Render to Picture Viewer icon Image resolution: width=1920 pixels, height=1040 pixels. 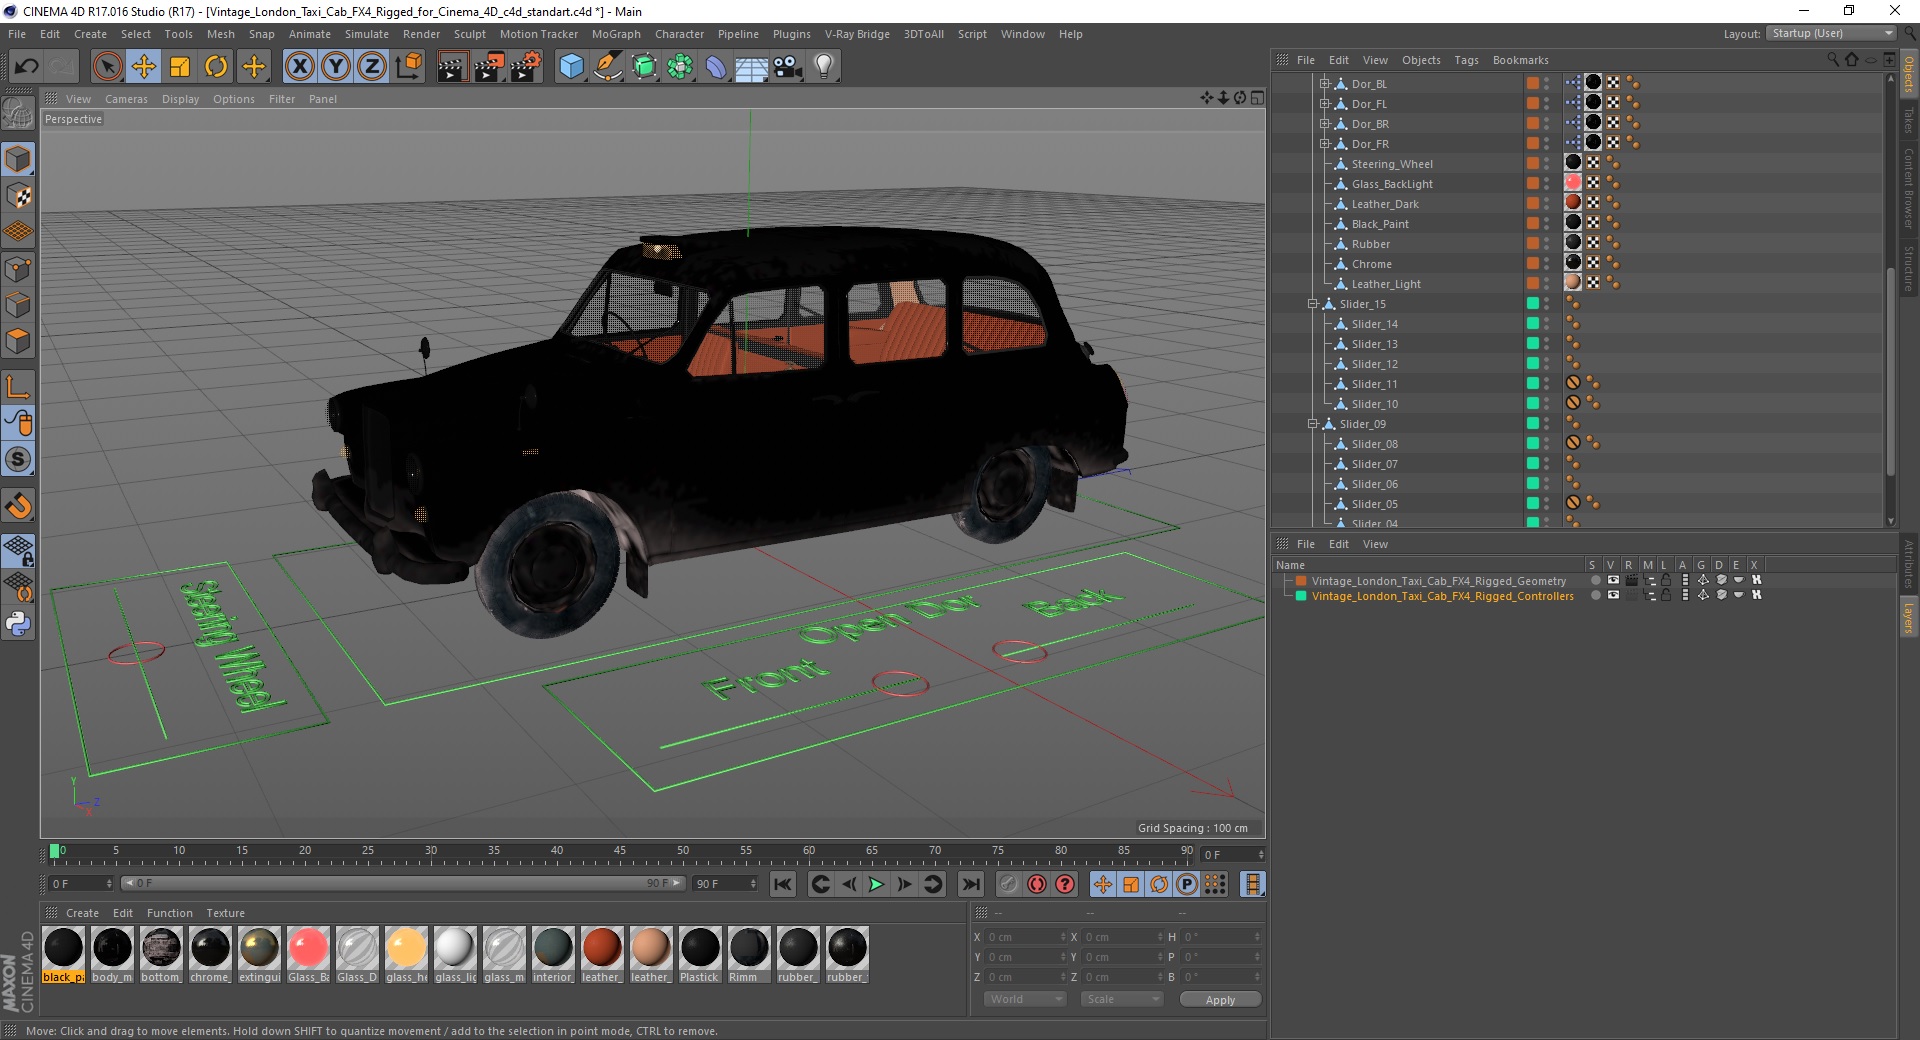tap(489, 67)
